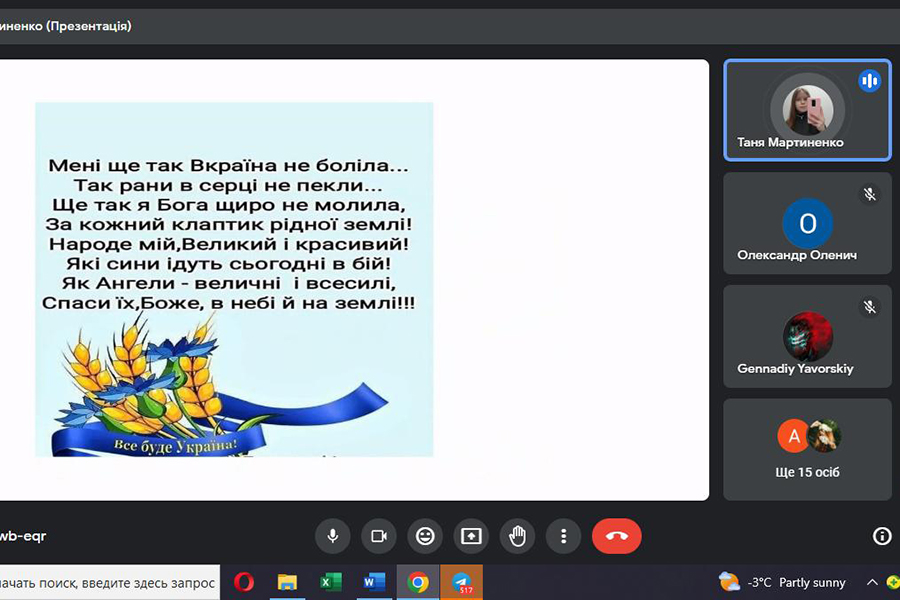Image resolution: width=900 pixels, height=600 pixels.
Task: Open the meeting details info icon
Action: (x=882, y=536)
